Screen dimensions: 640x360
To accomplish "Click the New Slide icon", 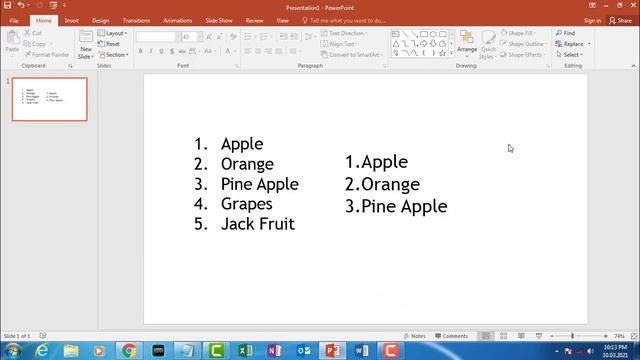I will 86,36.
